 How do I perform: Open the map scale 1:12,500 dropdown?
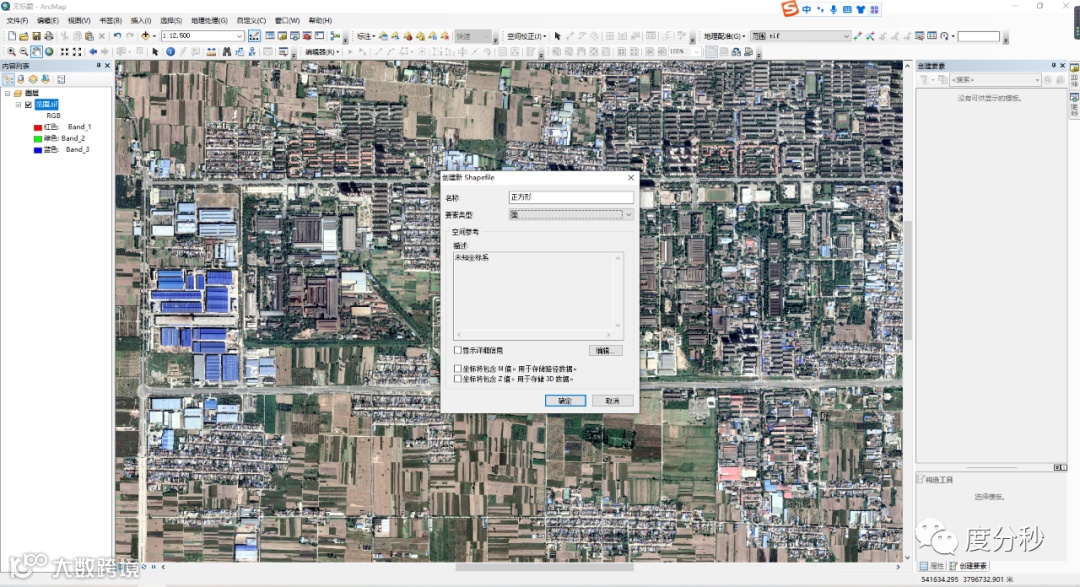point(239,36)
